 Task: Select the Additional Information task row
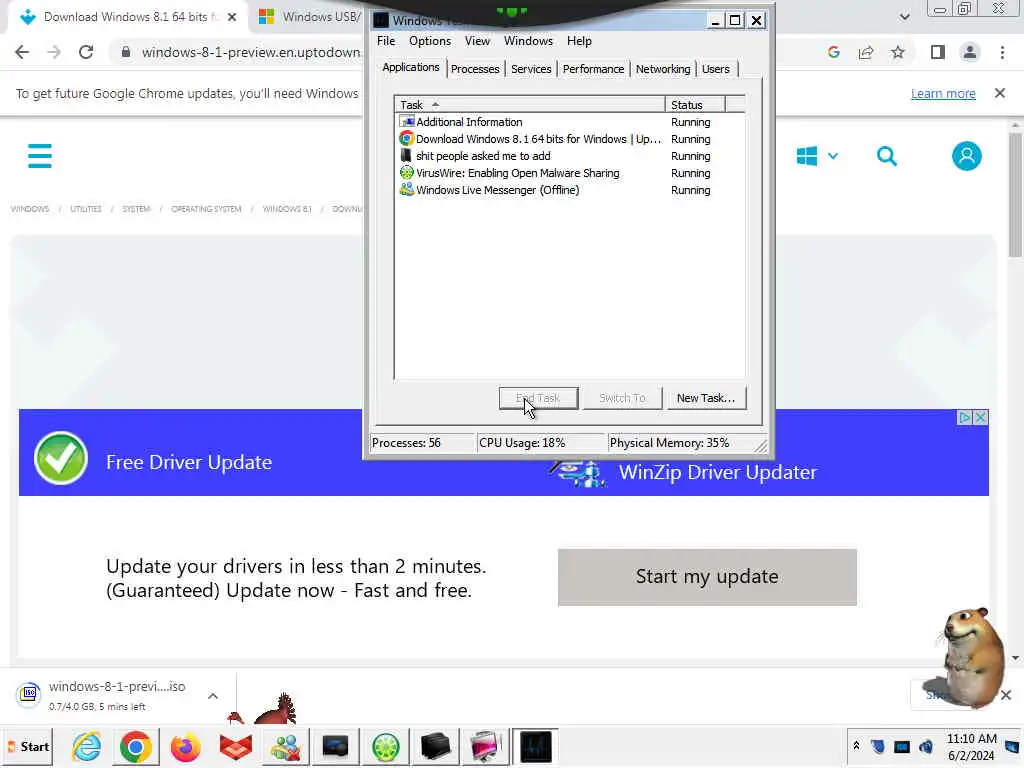click(x=569, y=122)
